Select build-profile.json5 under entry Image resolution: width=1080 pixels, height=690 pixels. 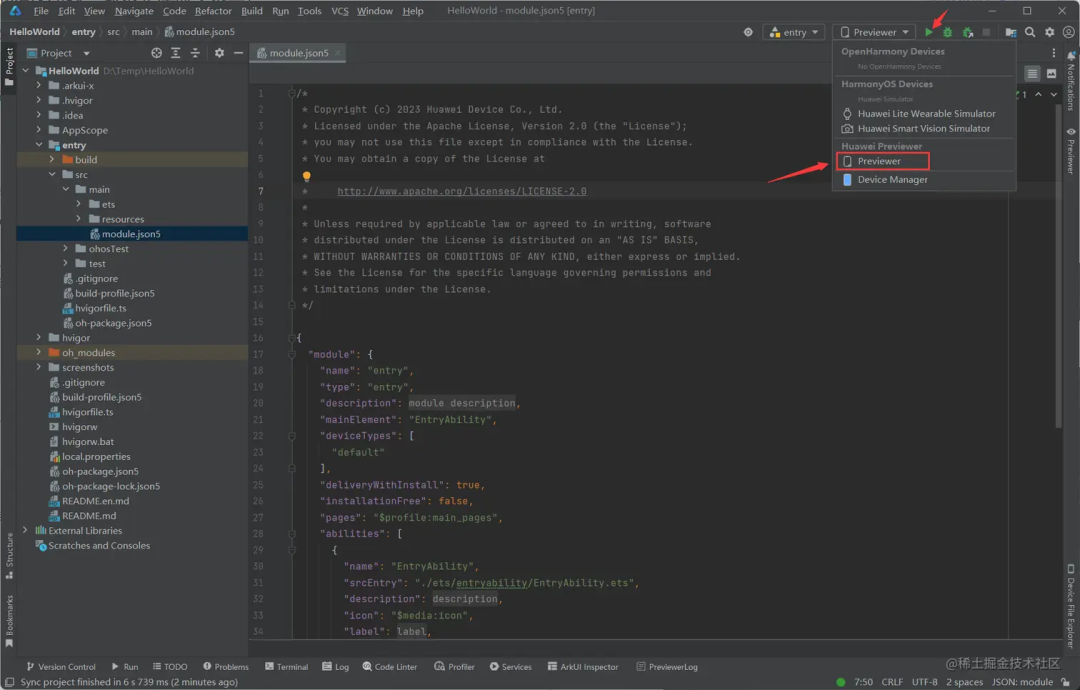(114, 293)
